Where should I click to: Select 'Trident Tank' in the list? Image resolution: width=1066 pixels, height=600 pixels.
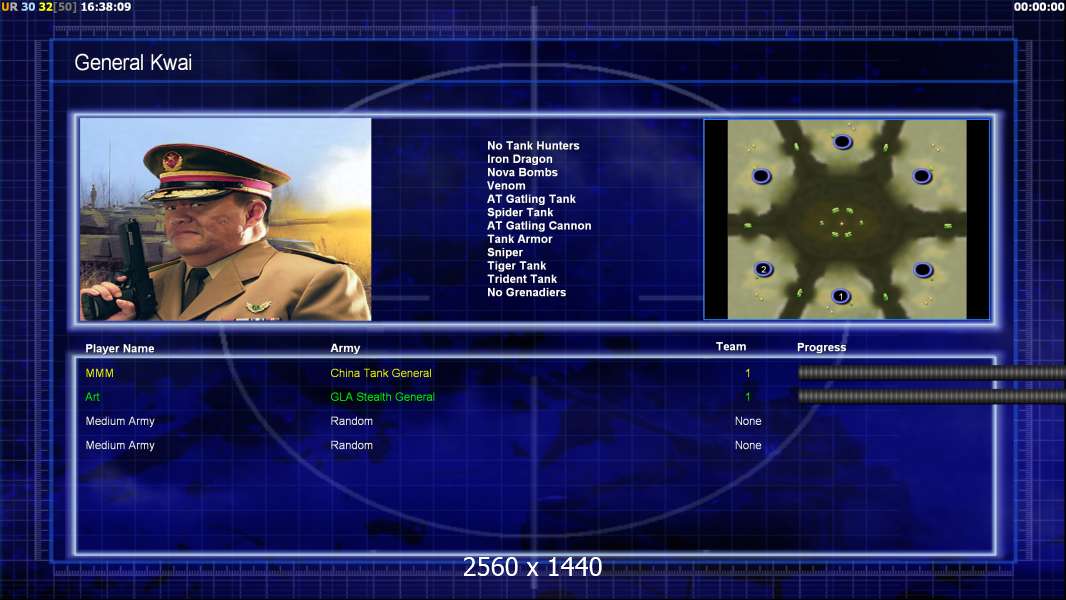tap(521, 279)
